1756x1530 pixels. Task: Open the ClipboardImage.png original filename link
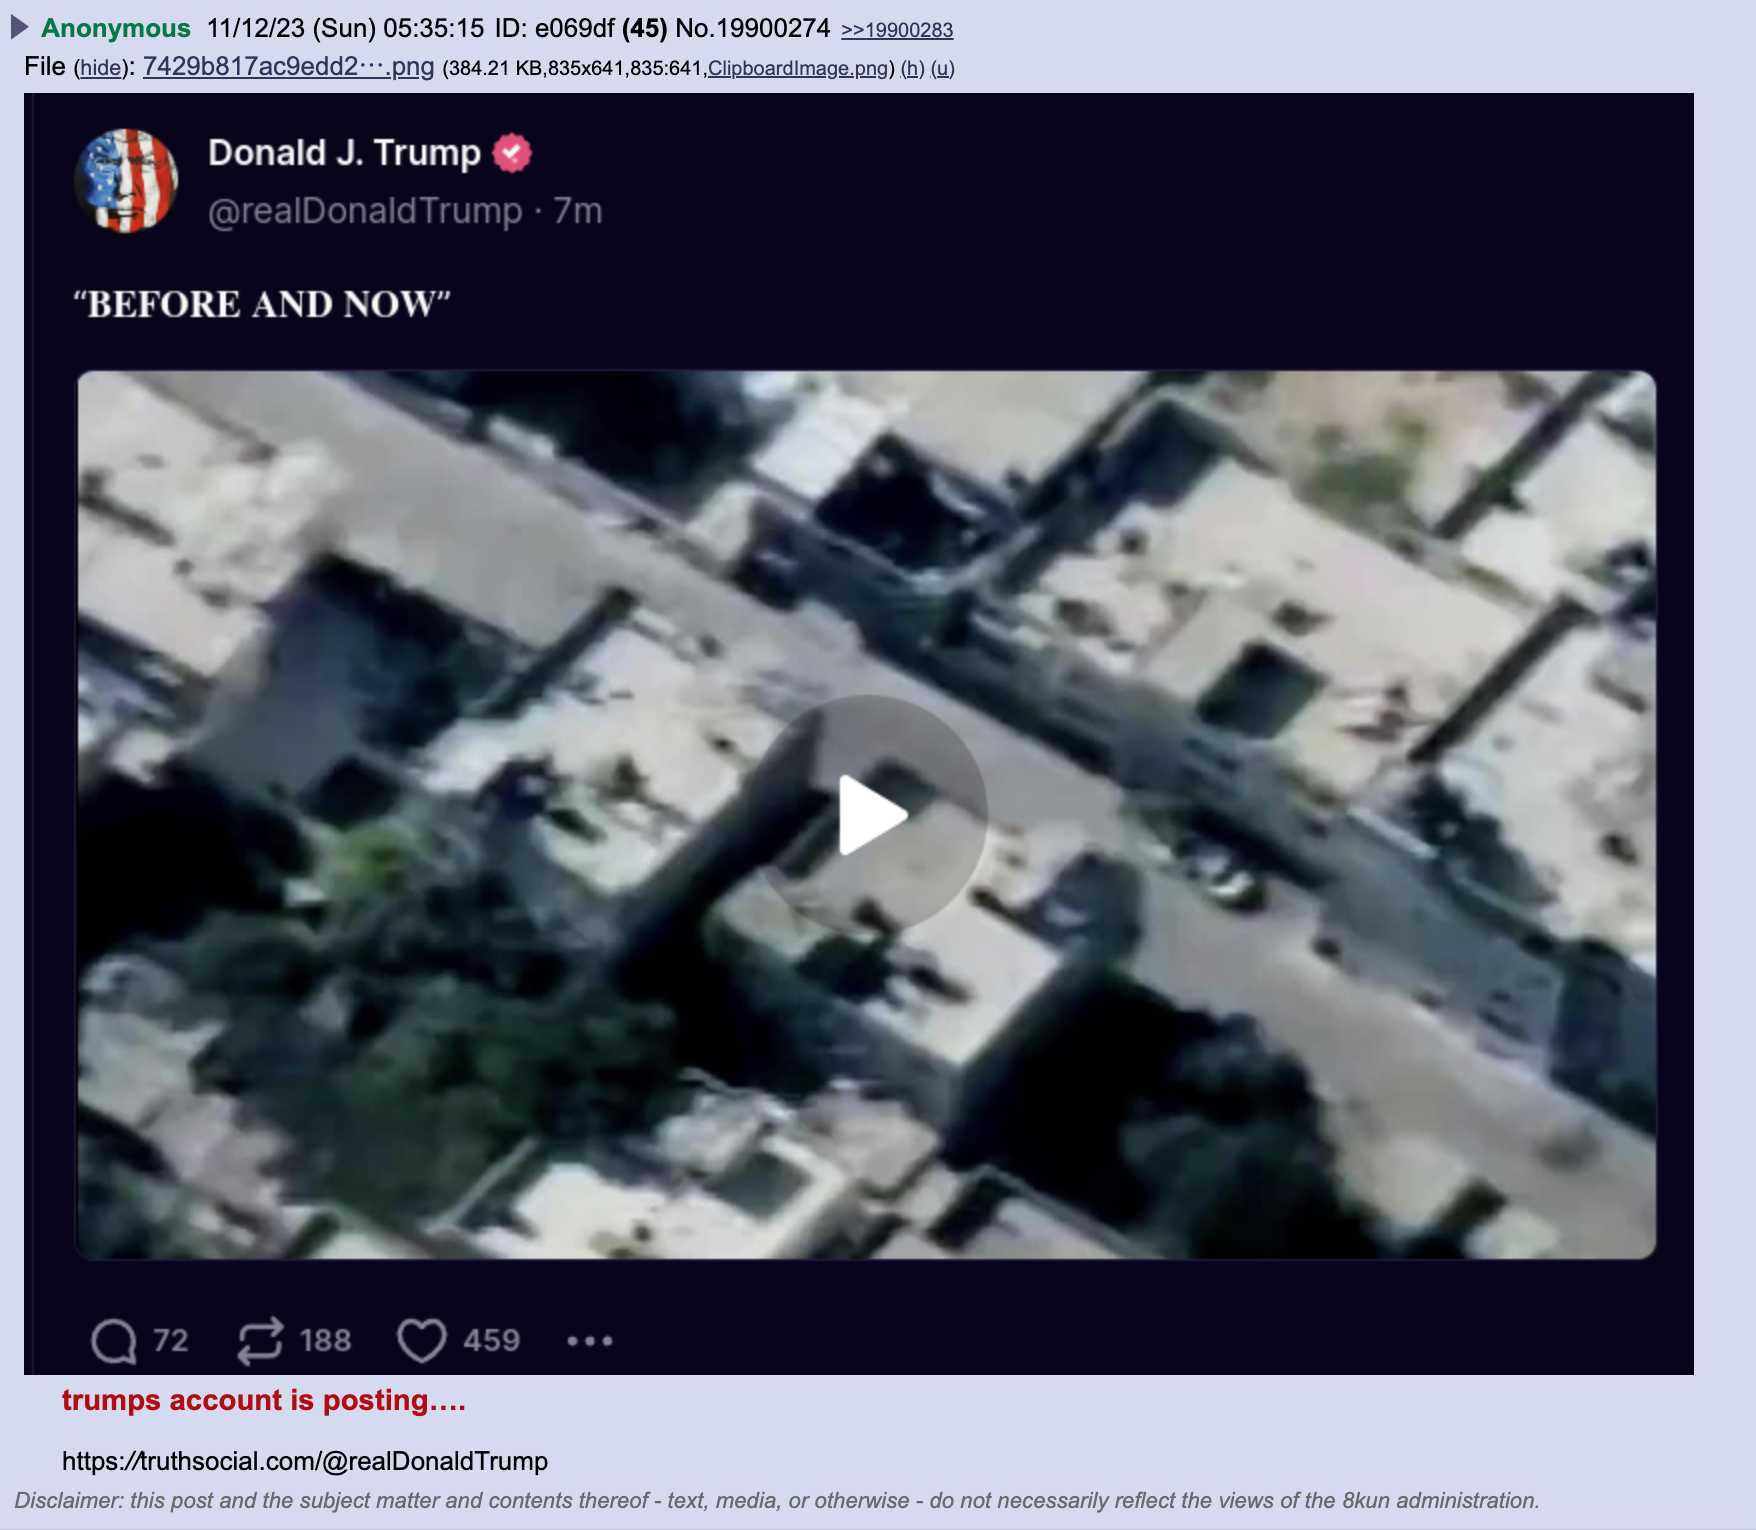pyautogui.click(x=798, y=68)
